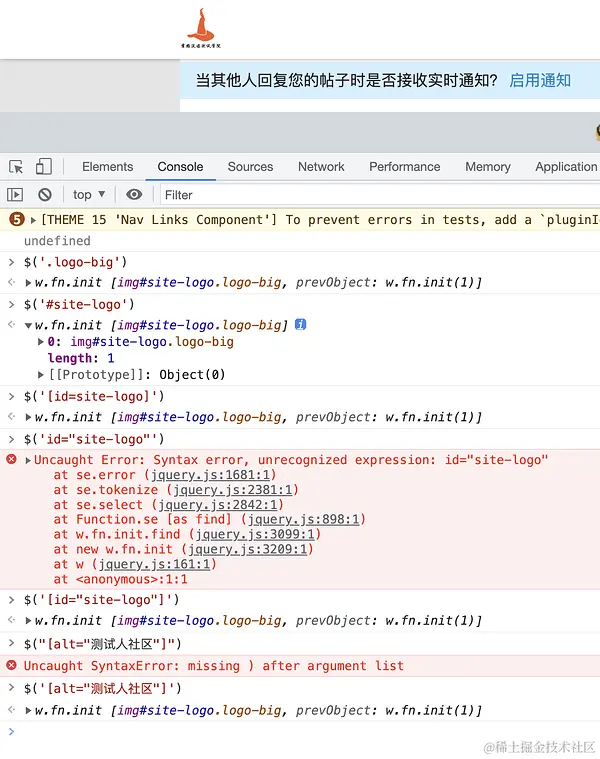Toggle the device toolbar icon
The image size is (600, 759).
[44, 167]
